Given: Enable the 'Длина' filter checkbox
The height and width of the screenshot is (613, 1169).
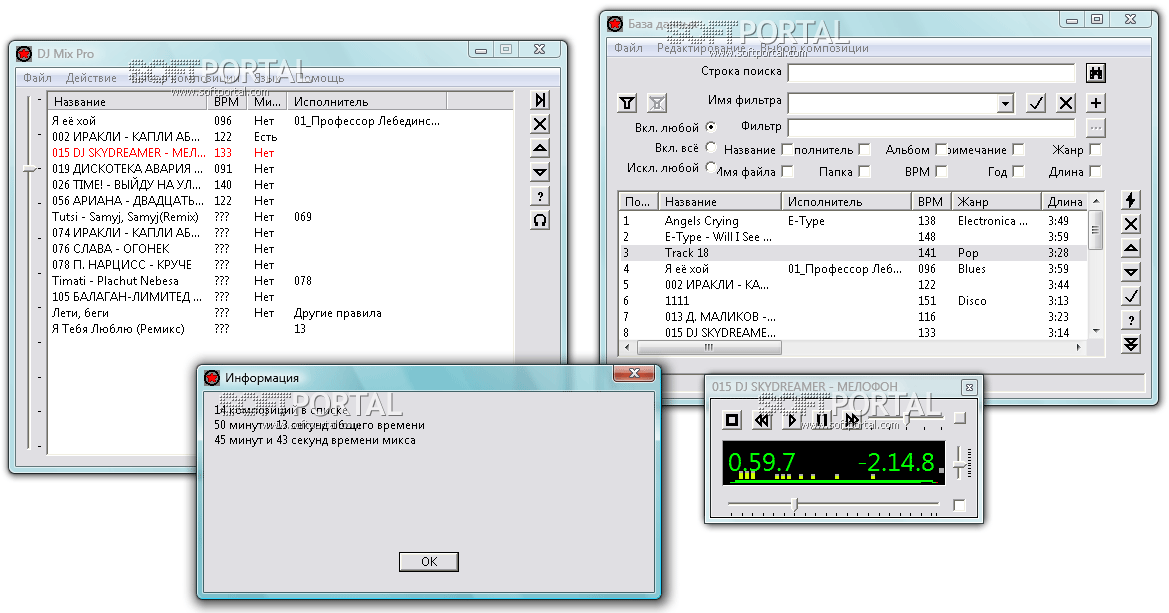Looking at the screenshot, I should coord(1095,172).
